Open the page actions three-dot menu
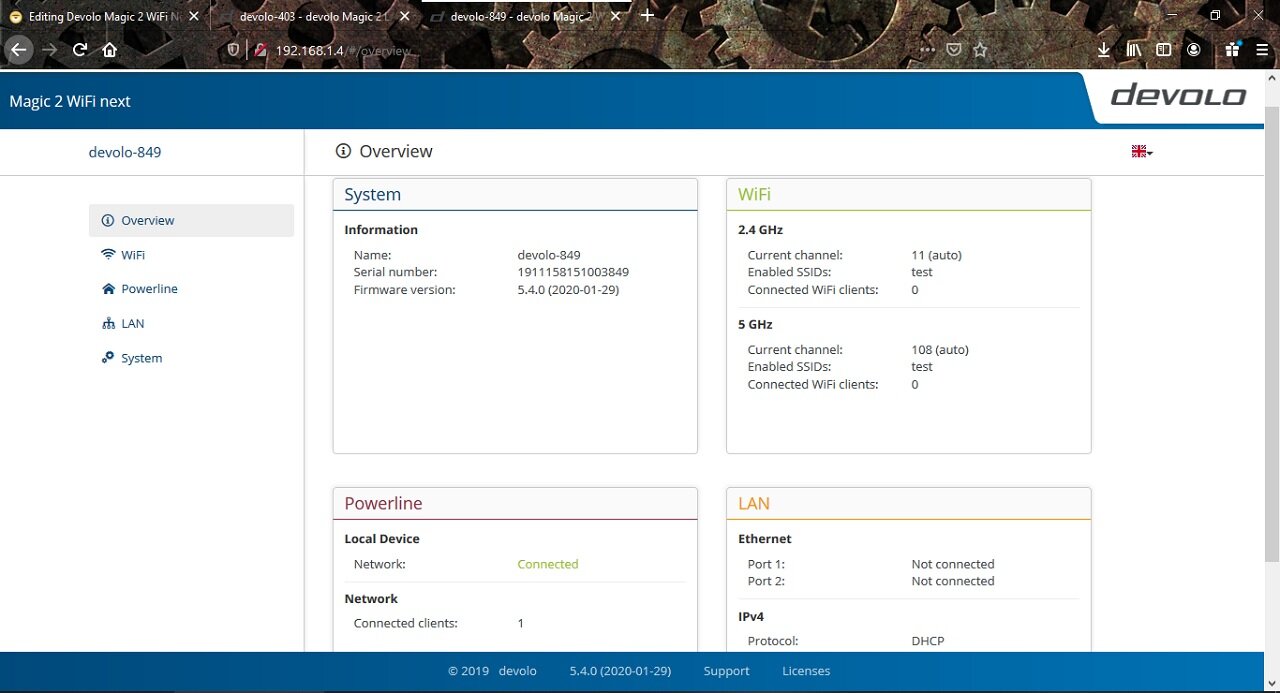Image resolution: width=1280 pixels, height=693 pixels. (x=927, y=50)
